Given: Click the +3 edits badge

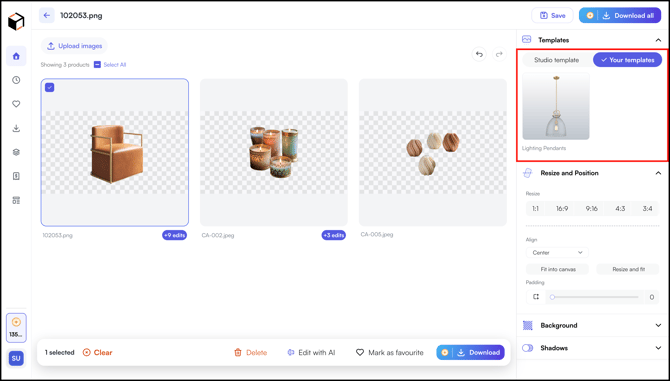Looking at the screenshot, I should point(334,235).
